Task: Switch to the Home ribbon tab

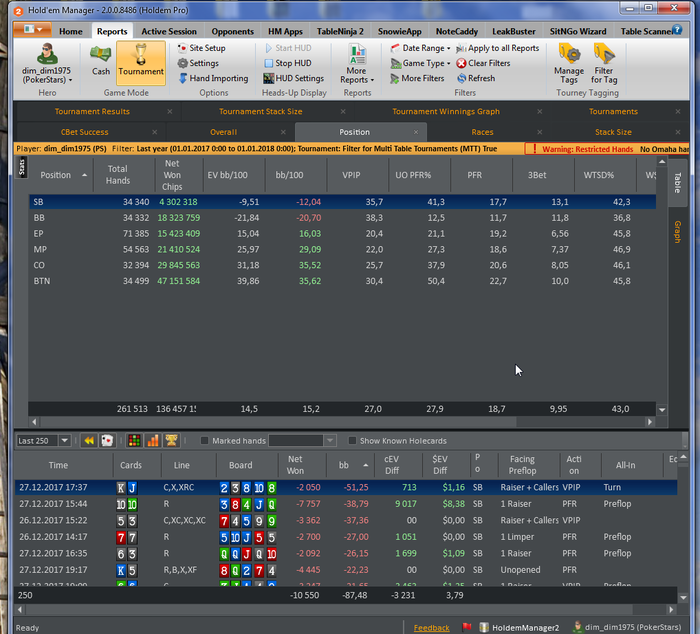Action: pyautogui.click(x=71, y=31)
